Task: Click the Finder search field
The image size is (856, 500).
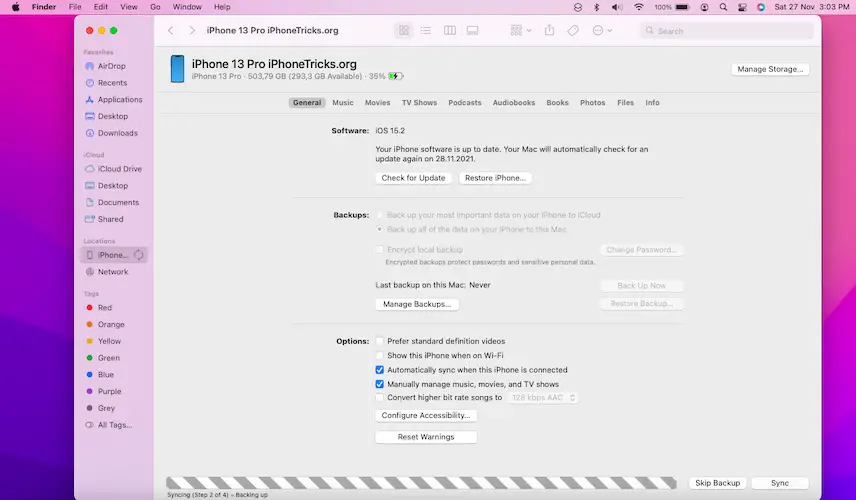Action: (x=727, y=31)
